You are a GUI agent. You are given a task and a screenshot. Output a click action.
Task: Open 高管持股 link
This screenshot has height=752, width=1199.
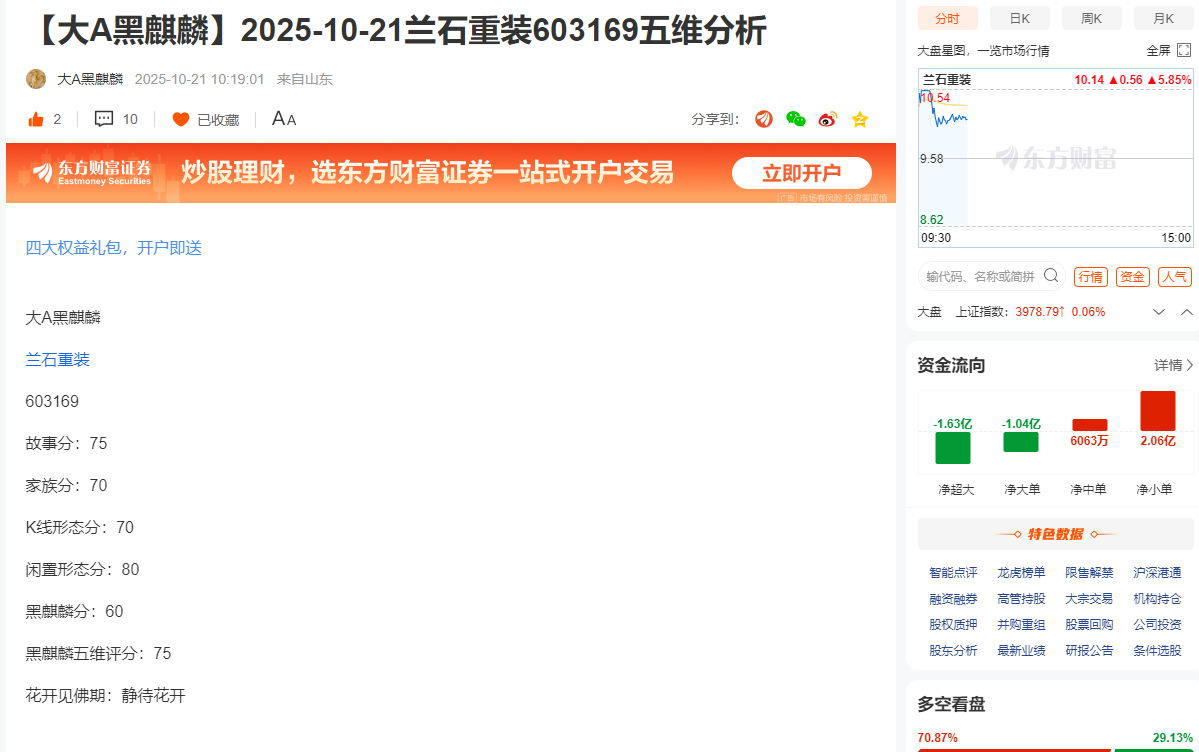(1021, 599)
